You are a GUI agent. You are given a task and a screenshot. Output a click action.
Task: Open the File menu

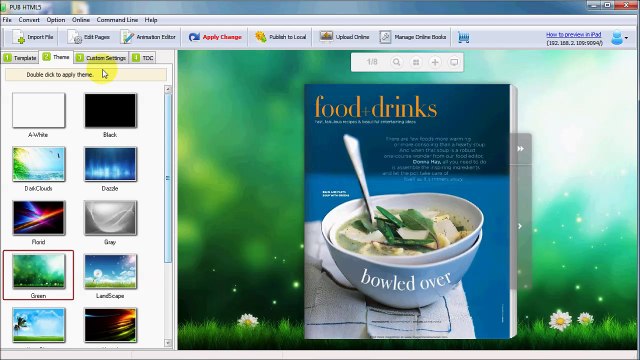[x=7, y=20]
